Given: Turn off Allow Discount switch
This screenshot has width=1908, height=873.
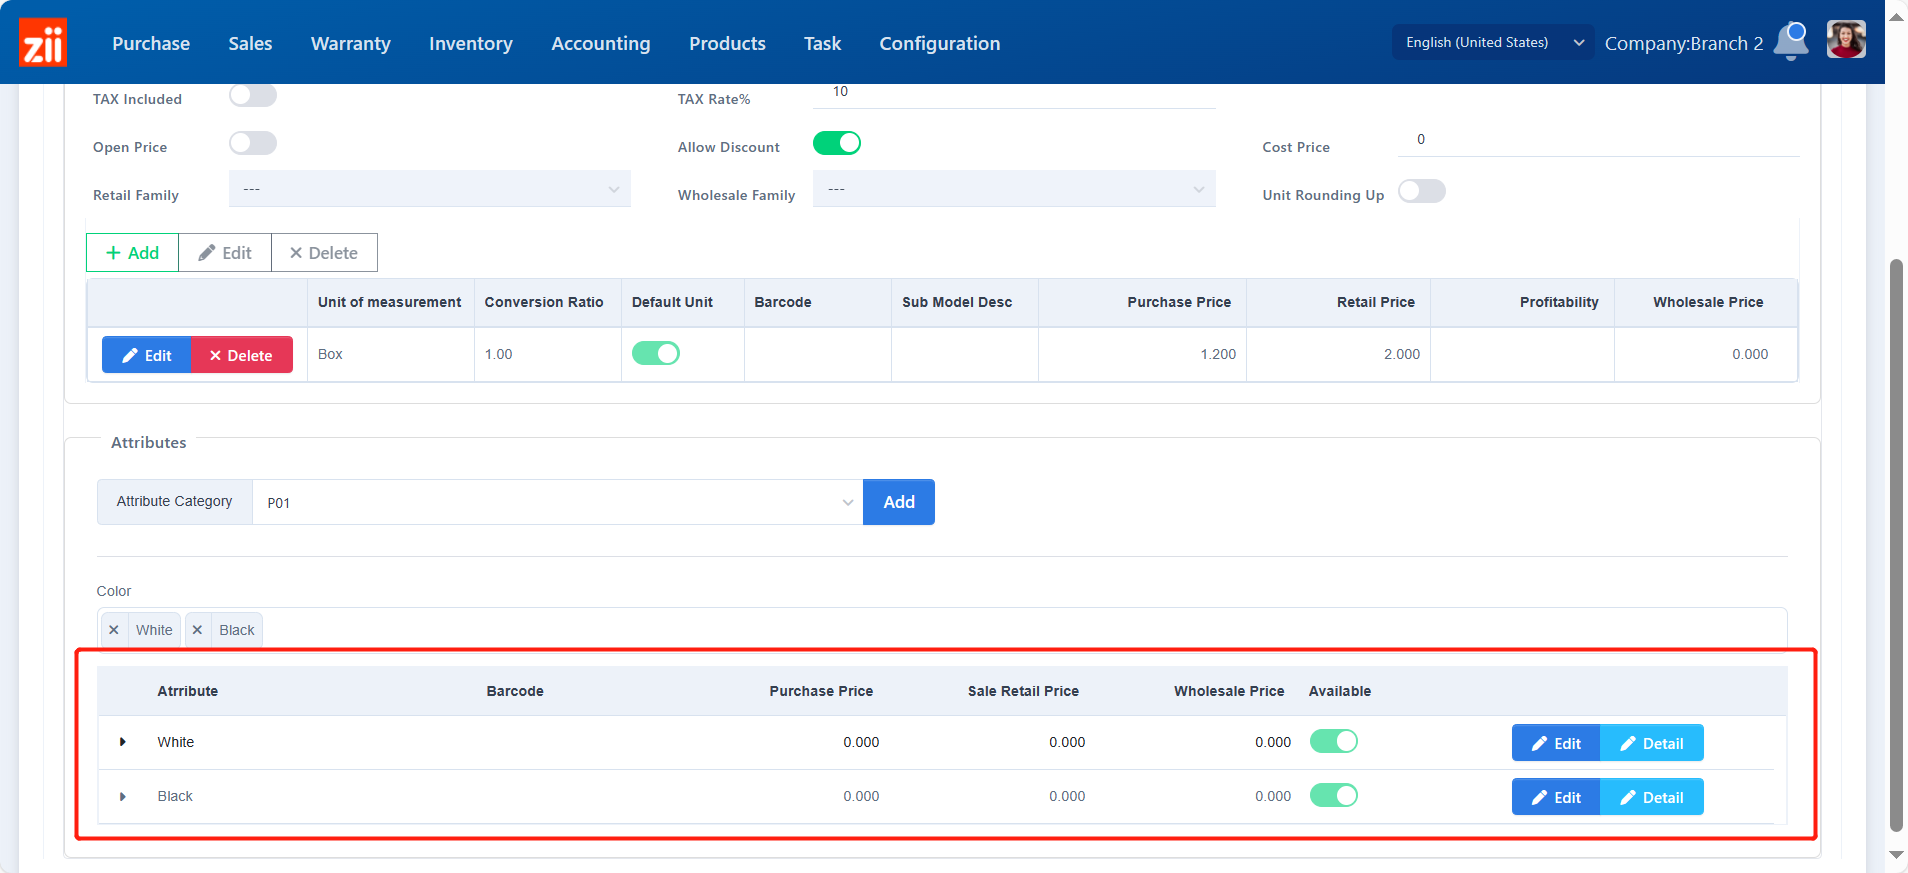Looking at the screenshot, I should [837, 143].
